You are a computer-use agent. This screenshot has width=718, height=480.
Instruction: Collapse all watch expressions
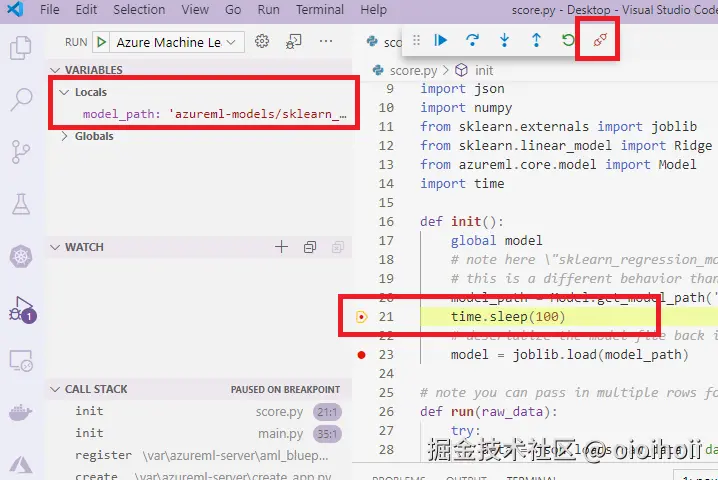point(310,247)
